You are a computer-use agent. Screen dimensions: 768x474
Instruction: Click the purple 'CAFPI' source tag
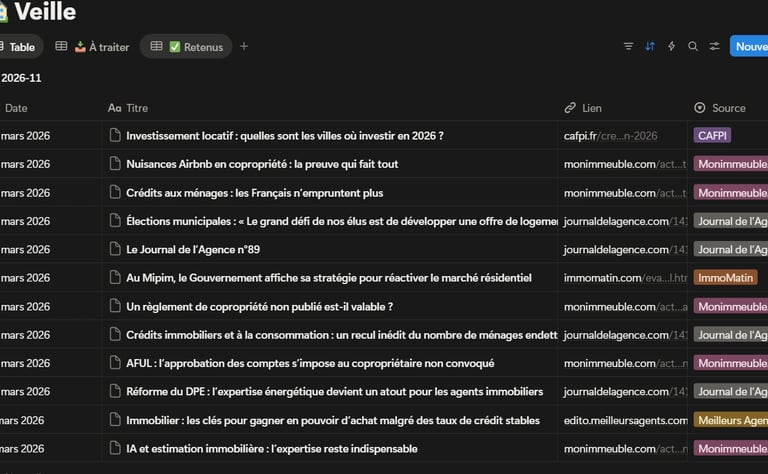point(712,135)
